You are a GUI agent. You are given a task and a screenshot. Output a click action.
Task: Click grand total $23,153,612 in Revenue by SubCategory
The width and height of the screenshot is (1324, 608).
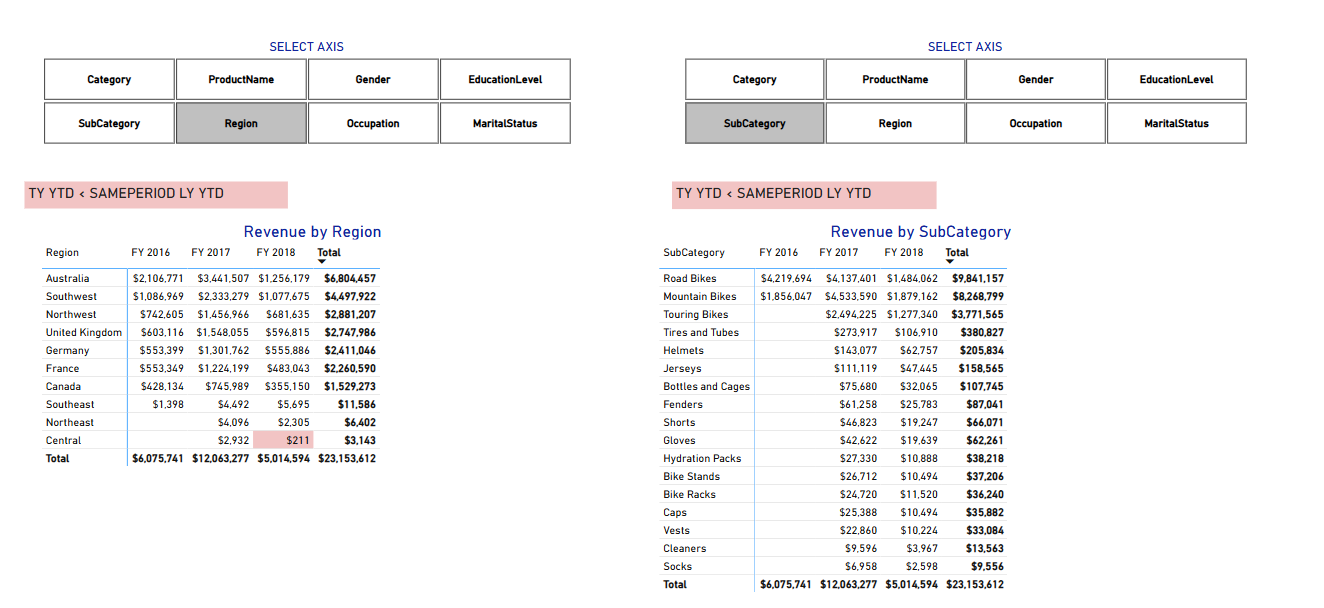[975, 584]
